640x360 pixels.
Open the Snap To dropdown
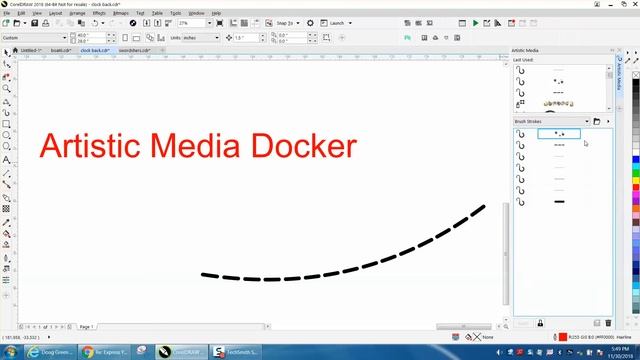coord(298,23)
